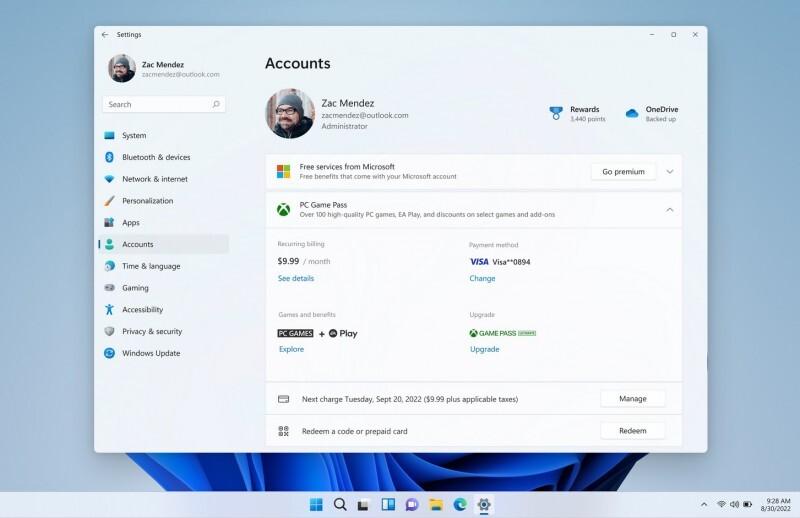Open Chat icon on the taskbar

point(412,505)
